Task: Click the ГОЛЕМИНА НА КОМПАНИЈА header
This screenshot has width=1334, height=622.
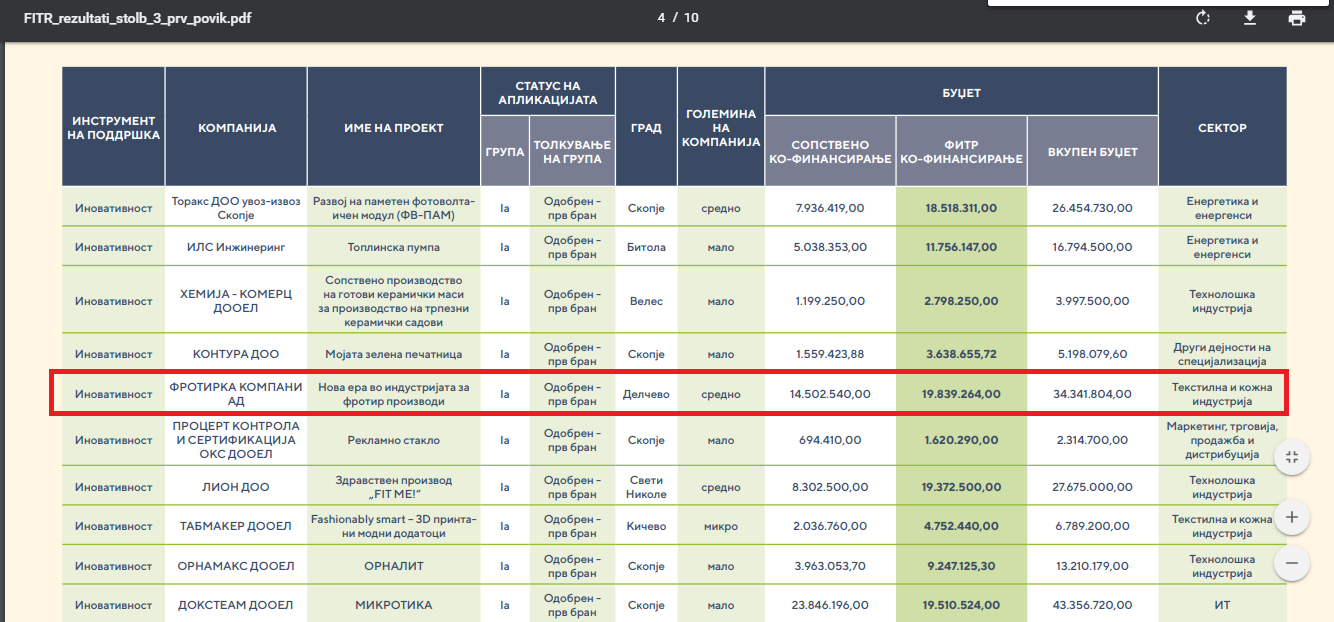Action: [x=721, y=127]
